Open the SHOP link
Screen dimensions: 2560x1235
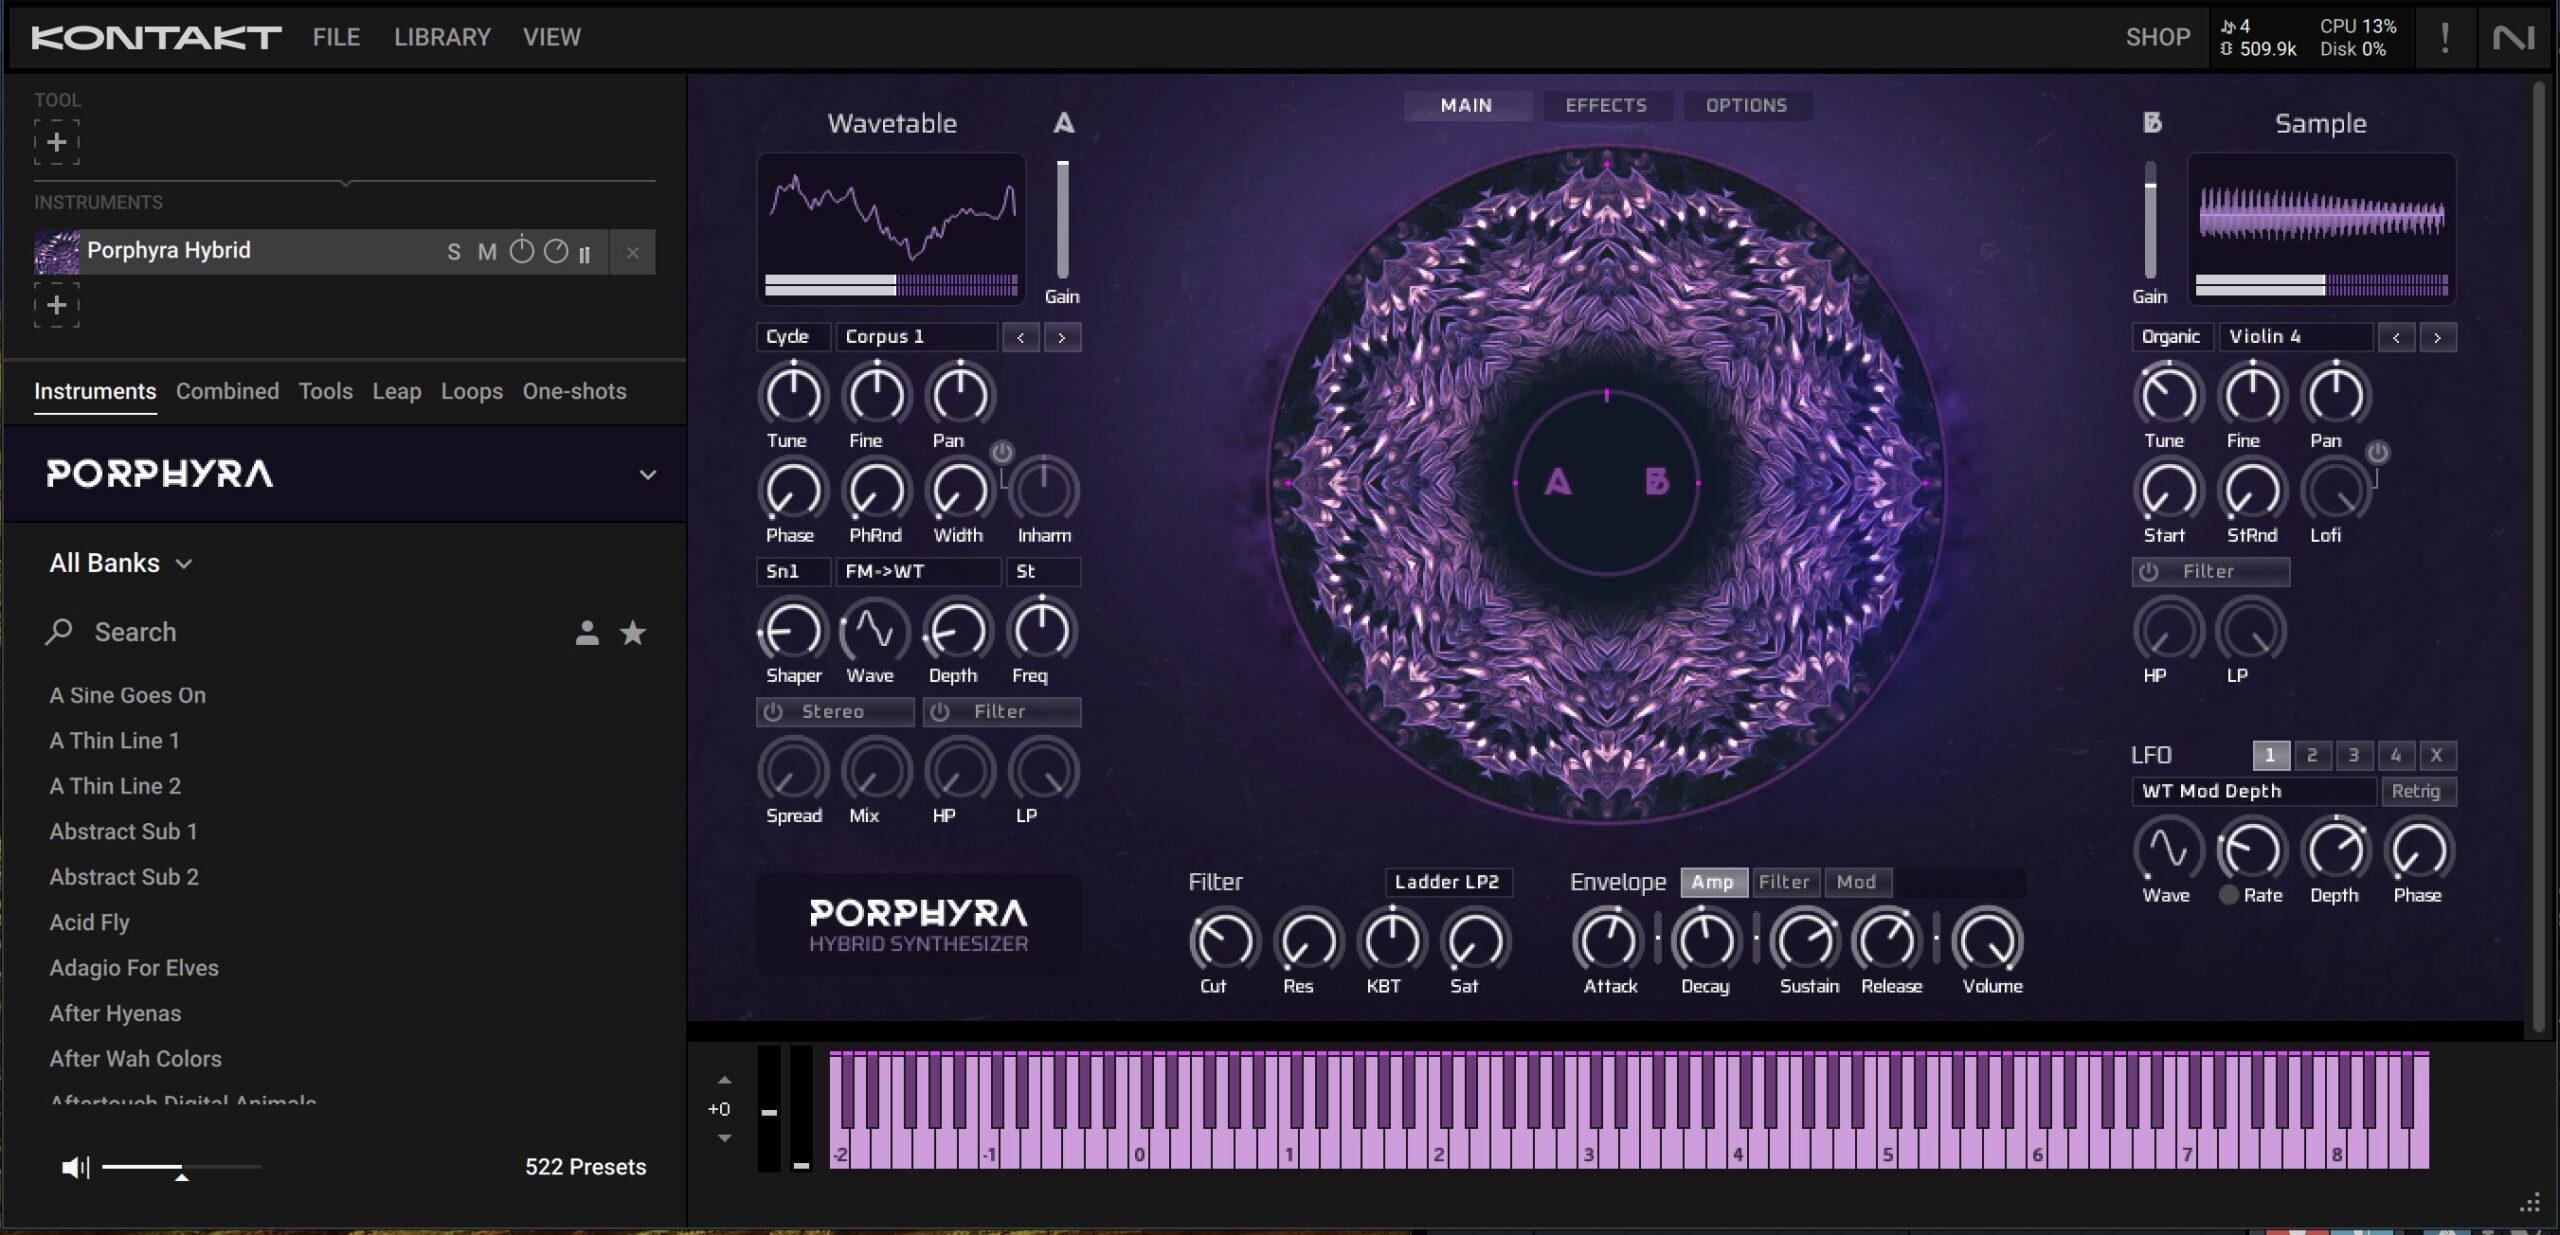2158,37
